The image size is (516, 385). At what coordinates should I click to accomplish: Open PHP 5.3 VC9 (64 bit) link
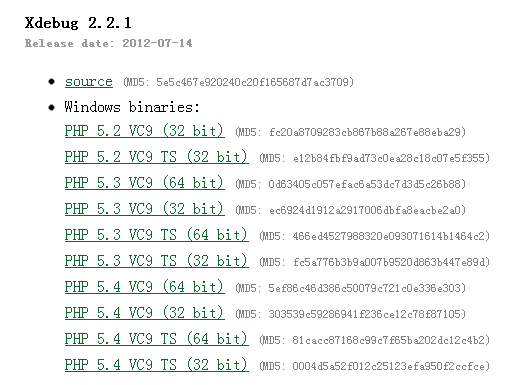click(145, 183)
